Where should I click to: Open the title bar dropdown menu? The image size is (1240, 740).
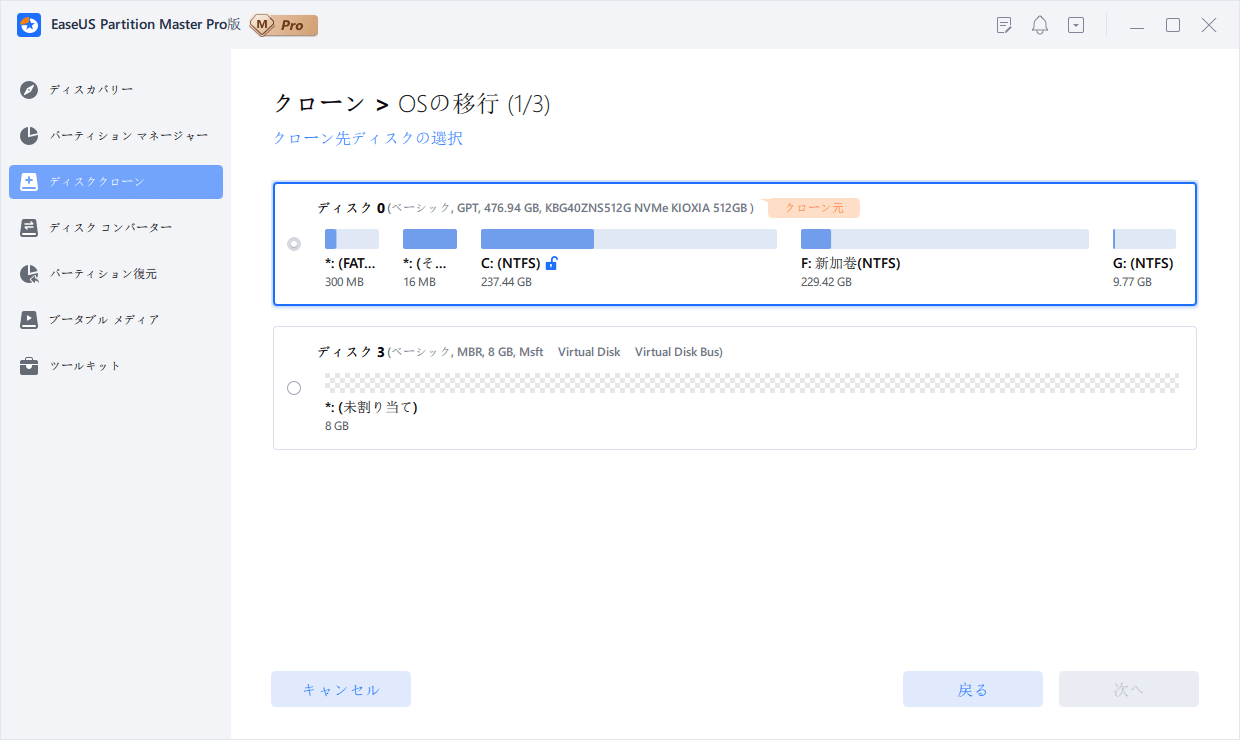(1076, 24)
